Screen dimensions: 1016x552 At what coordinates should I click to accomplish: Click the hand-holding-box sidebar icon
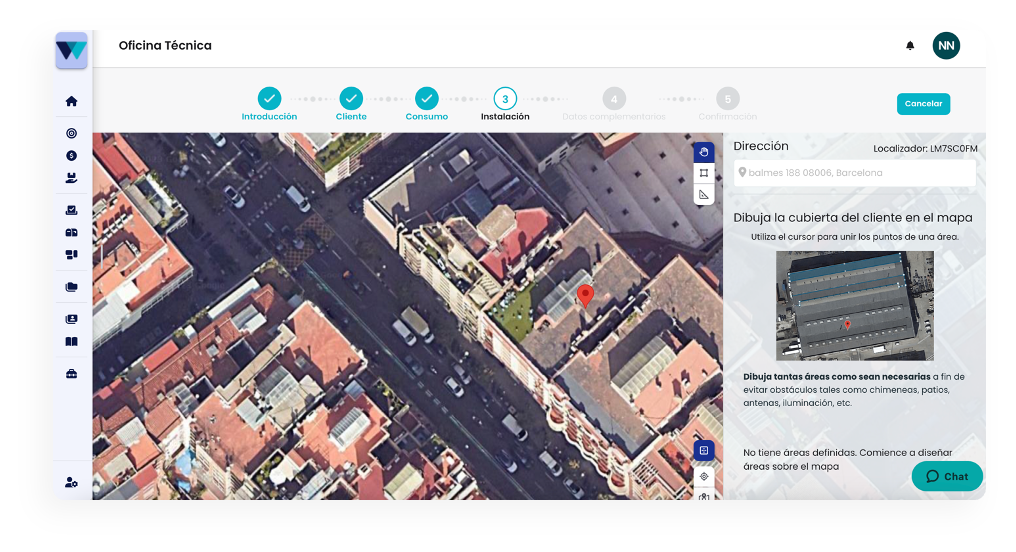click(71, 178)
